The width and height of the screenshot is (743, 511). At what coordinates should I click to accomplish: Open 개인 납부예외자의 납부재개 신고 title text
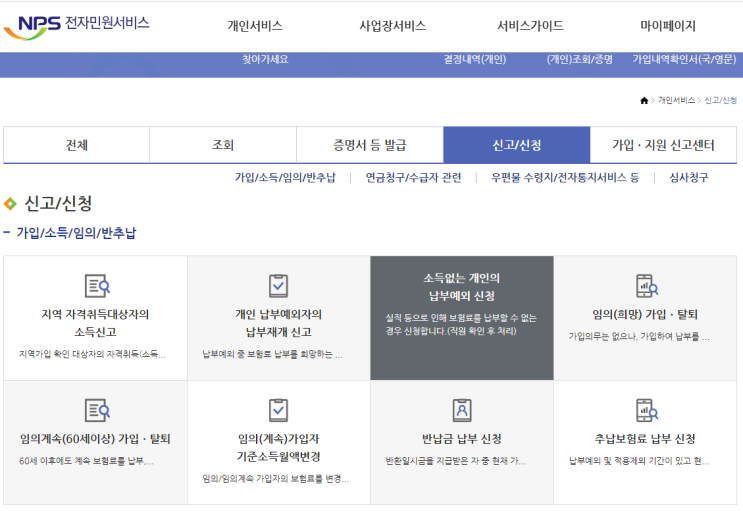click(279, 323)
